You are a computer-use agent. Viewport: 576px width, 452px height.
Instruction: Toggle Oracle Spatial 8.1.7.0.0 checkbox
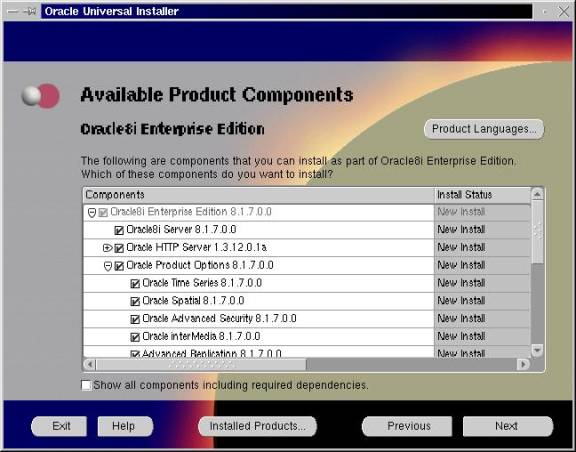click(135, 301)
